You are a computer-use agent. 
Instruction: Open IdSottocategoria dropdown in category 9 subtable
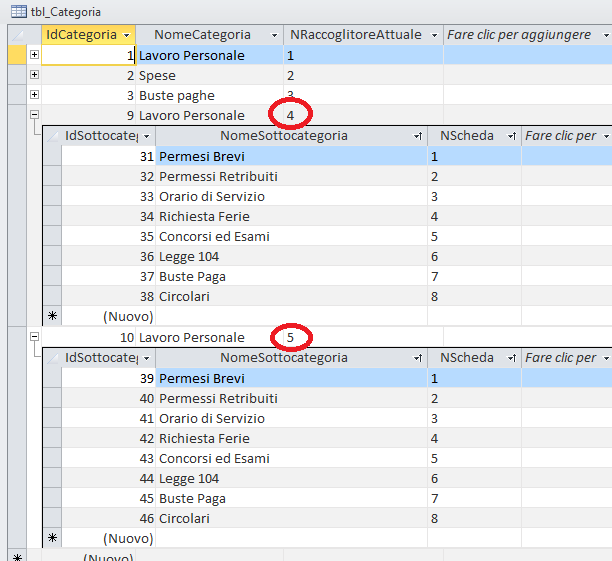[x=146, y=136]
